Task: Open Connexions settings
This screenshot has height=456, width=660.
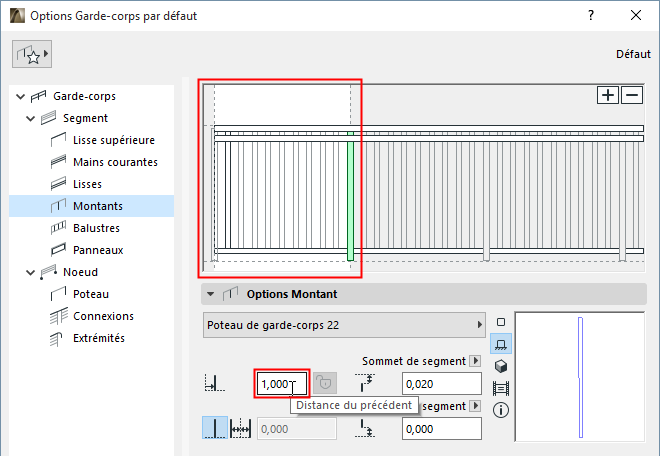Action: point(104,316)
